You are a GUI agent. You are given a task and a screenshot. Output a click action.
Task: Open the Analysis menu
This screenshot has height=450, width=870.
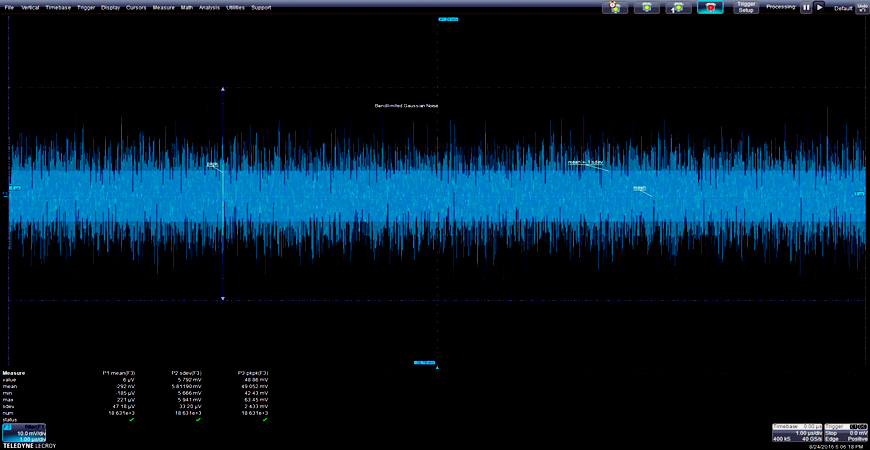tap(209, 8)
